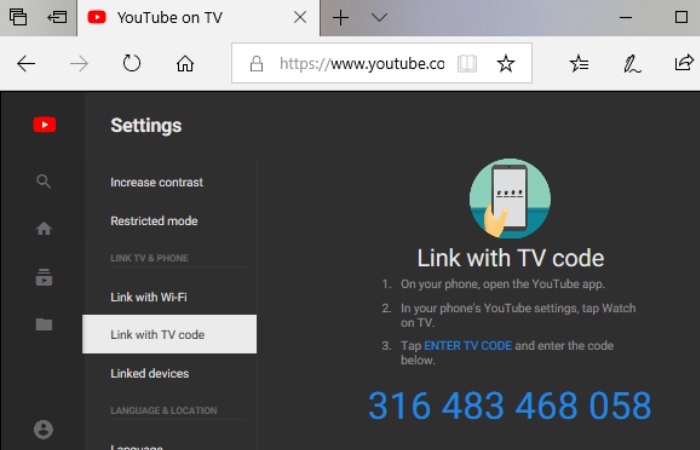Add notes with pen icon
Screen dimensions: 700x450
click(631, 64)
